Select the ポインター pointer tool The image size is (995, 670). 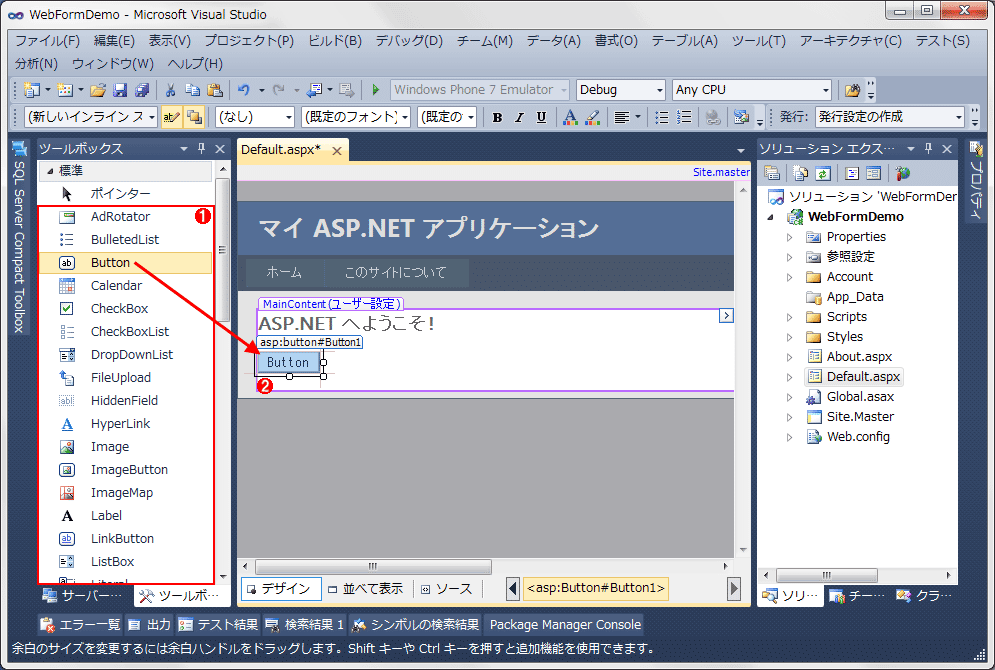click(x=125, y=194)
